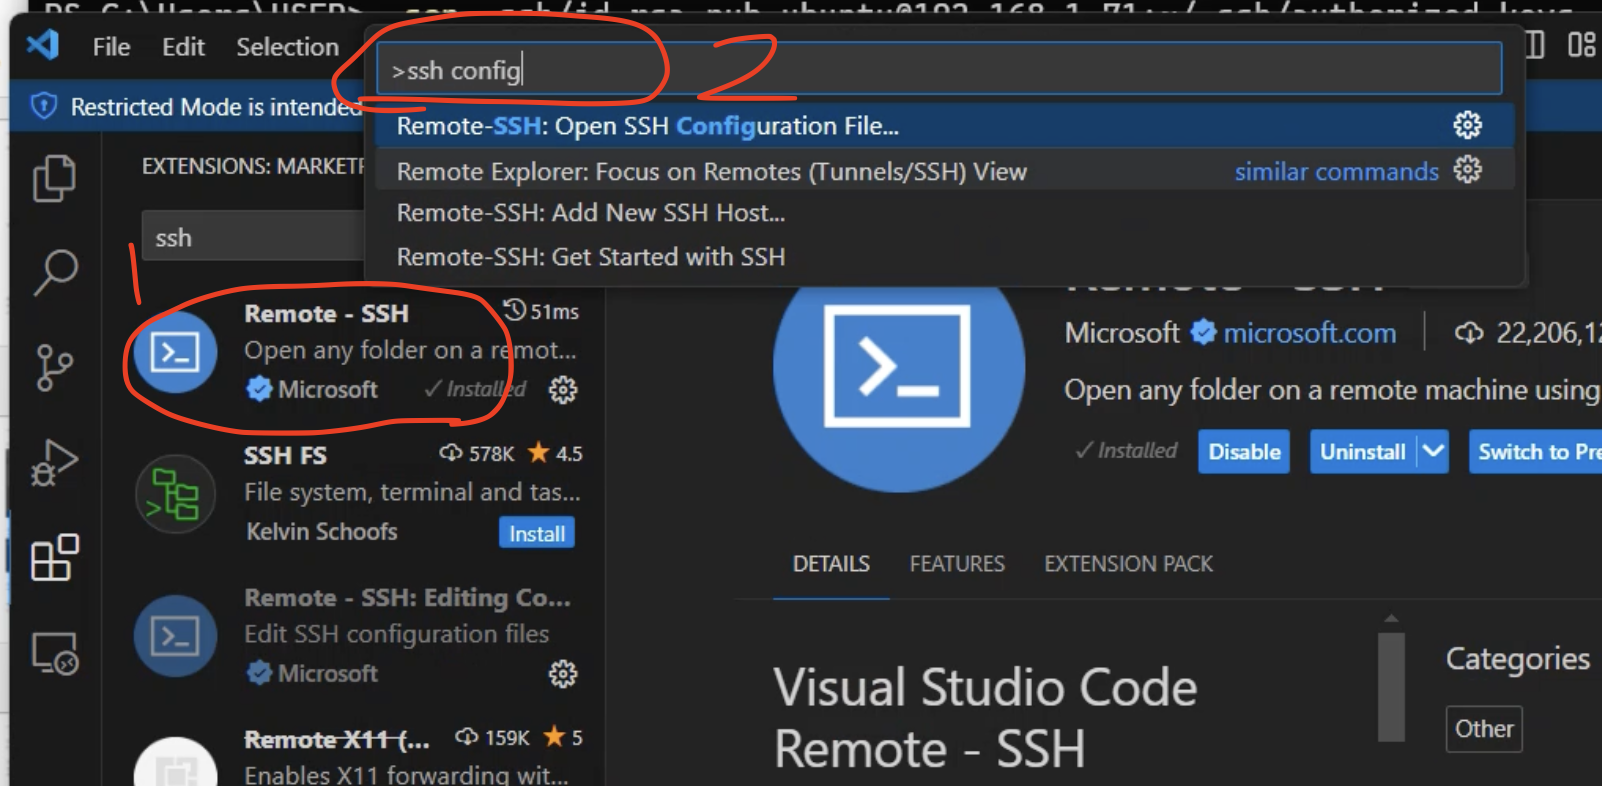The width and height of the screenshot is (1602, 786).
Task: Select the Remote - SSH: Editing Co... title
Action: 407,597
